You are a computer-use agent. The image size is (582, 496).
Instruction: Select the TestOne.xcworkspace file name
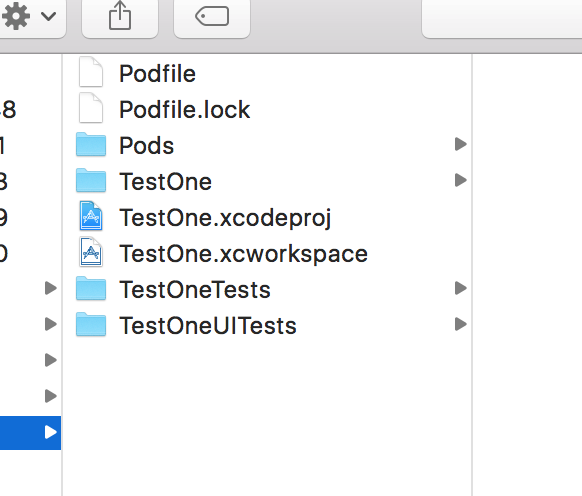[243, 254]
